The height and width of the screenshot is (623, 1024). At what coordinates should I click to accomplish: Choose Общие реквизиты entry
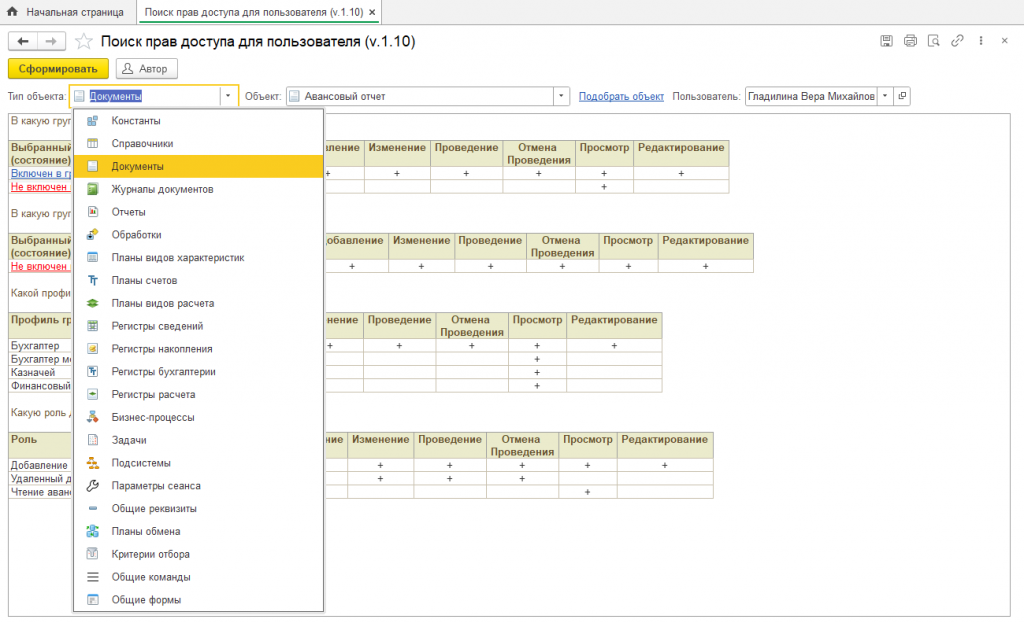pyautogui.click(x=199, y=509)
